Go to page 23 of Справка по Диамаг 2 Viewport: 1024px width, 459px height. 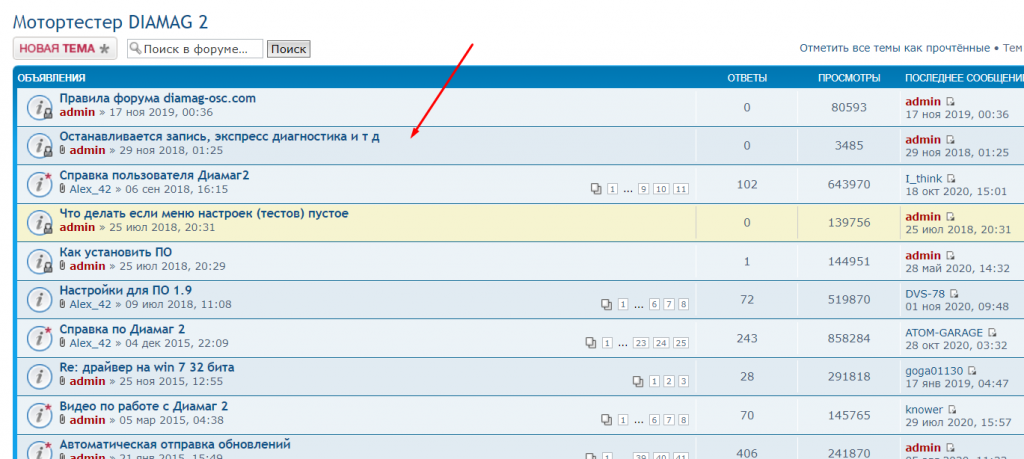(x=641, y=343)
